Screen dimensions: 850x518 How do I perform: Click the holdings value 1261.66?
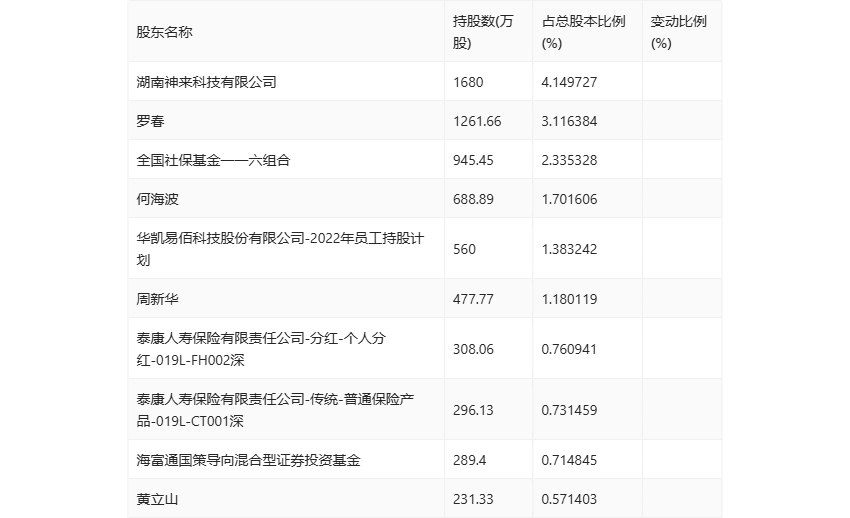coord(477,121)
